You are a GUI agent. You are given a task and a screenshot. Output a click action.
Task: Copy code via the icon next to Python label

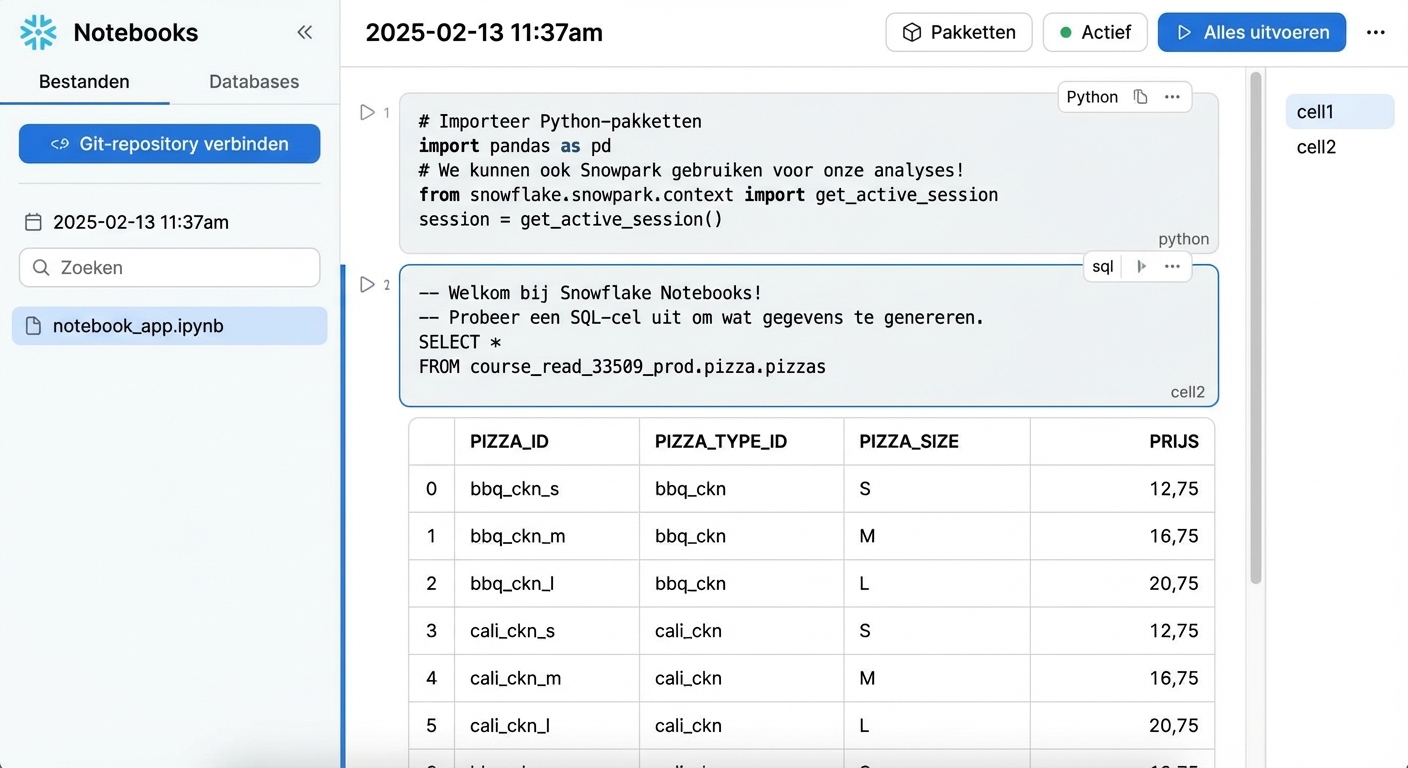pos(1140,96)
